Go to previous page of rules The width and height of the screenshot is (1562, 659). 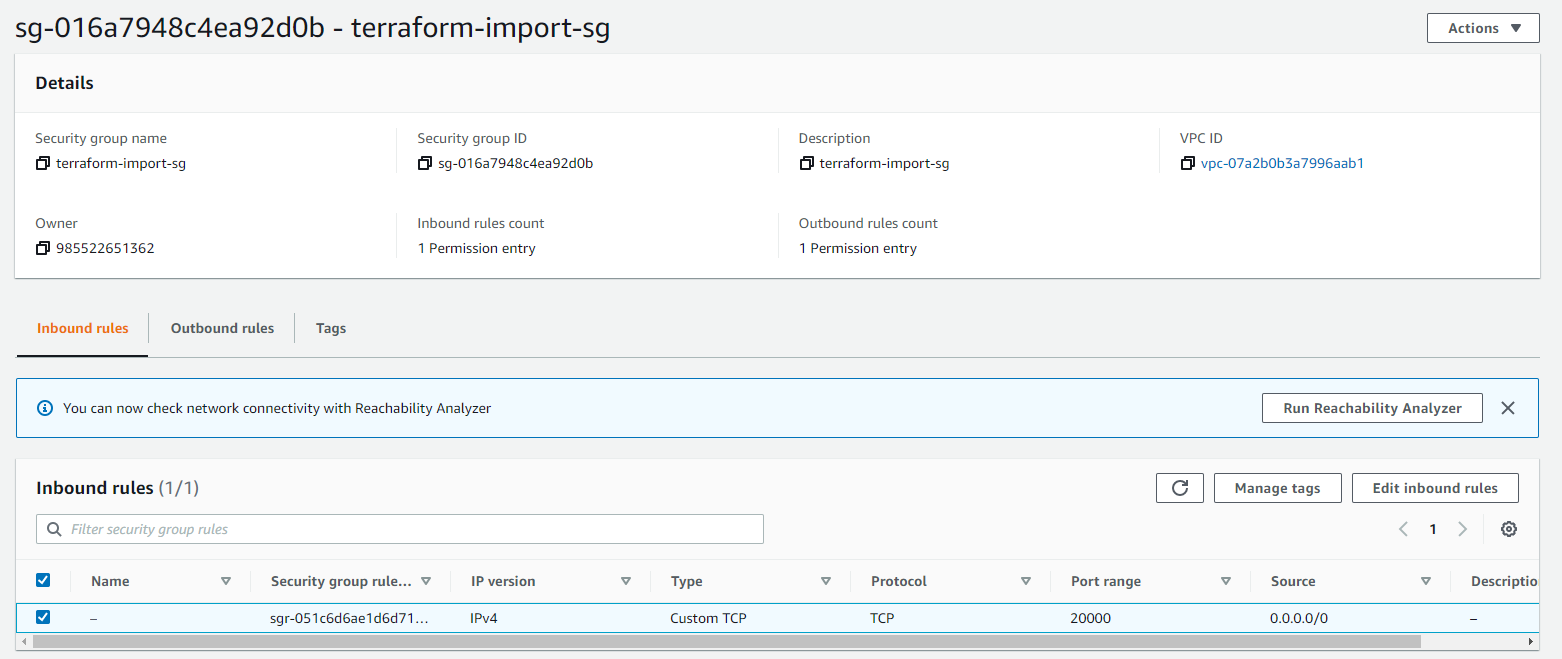[1403, 529]
